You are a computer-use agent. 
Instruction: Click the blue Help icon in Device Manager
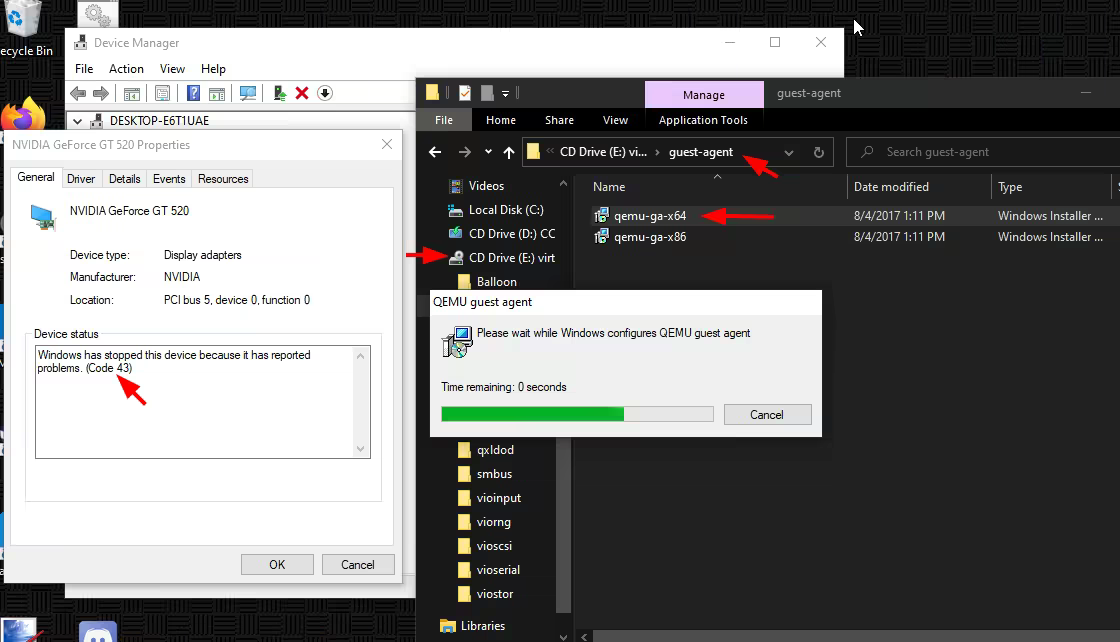(194, 94)
